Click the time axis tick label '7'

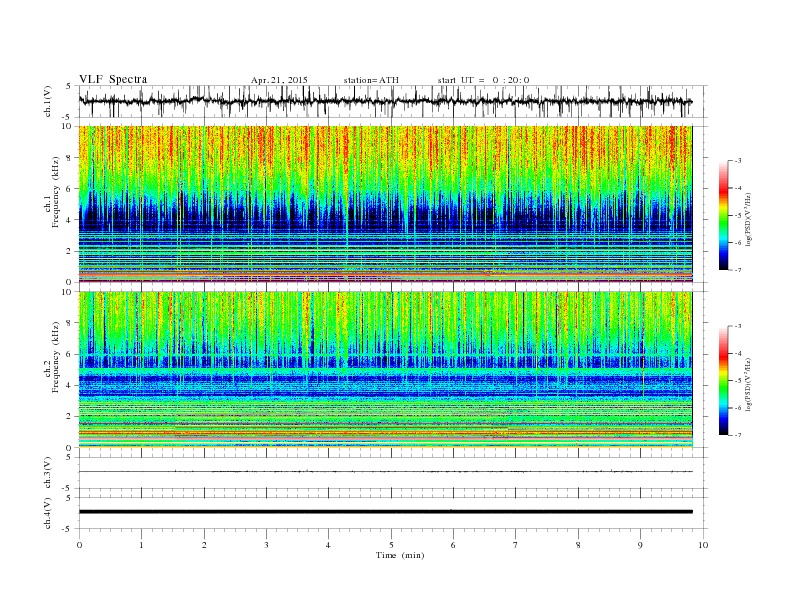[x=516, y=545]
